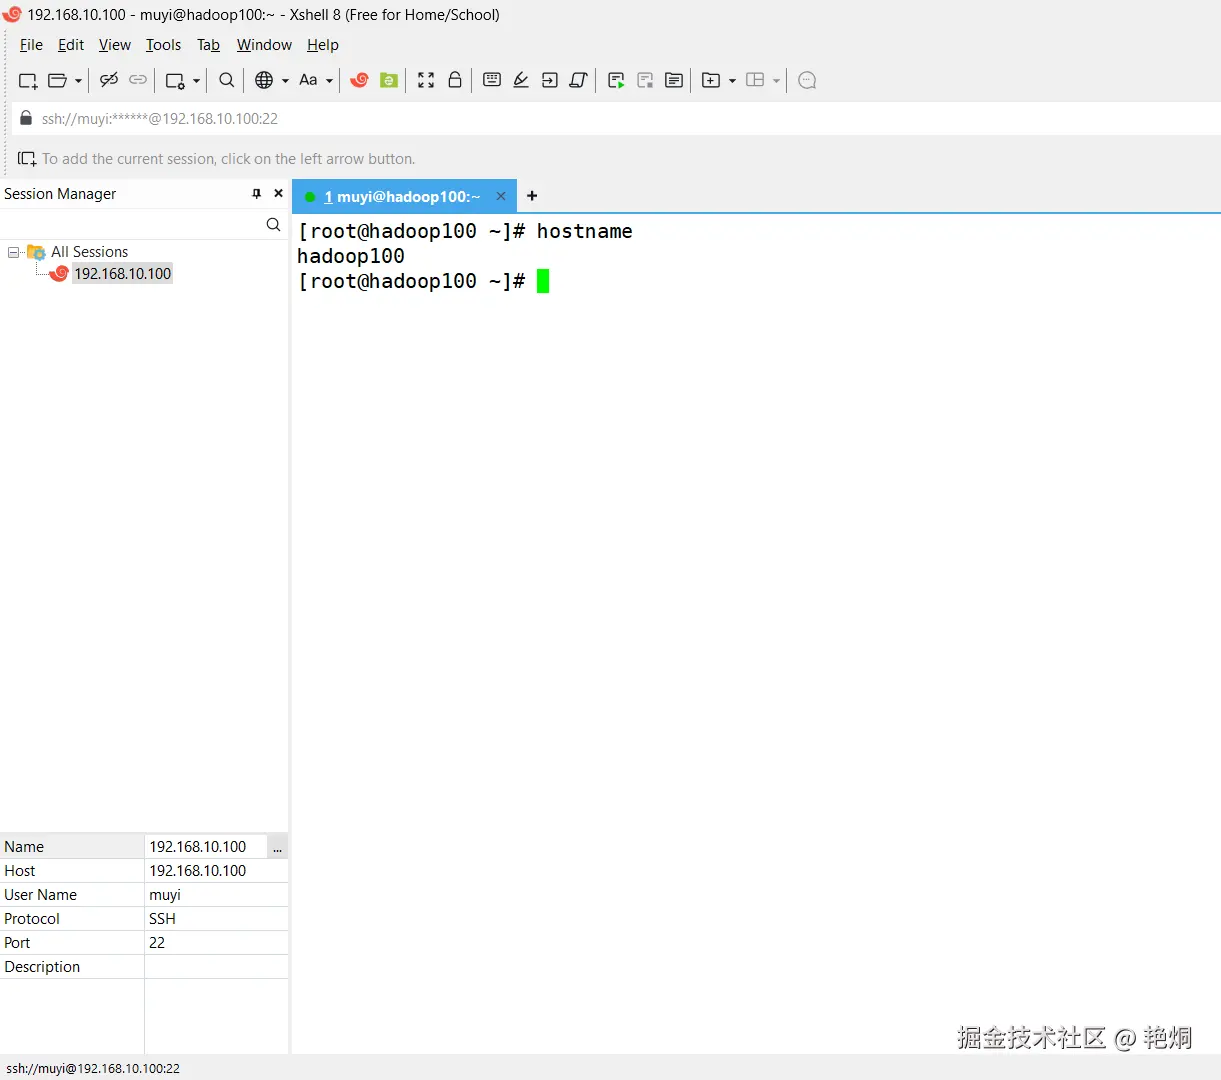Click the Session Manager search icon

pyautogui.click(x=273, y=225)
